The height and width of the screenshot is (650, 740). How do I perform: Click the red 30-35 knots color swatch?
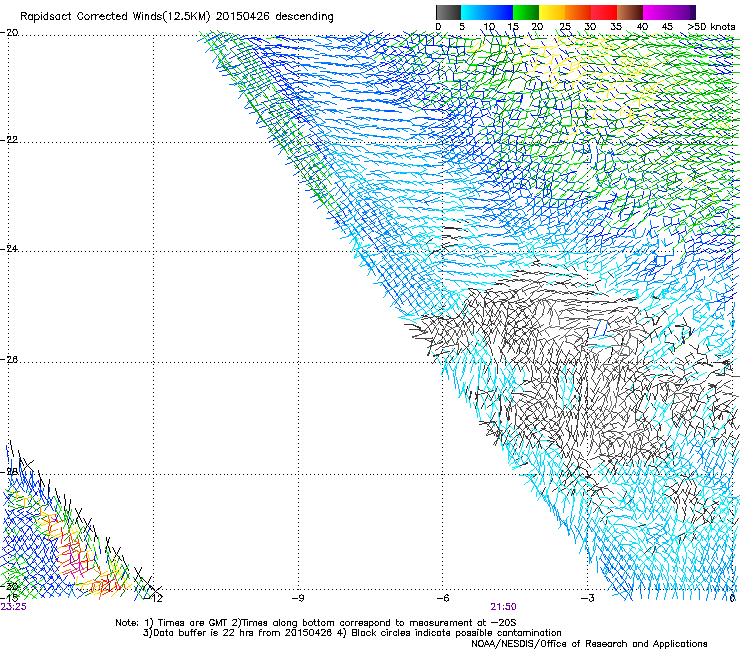tap(604, 12)
